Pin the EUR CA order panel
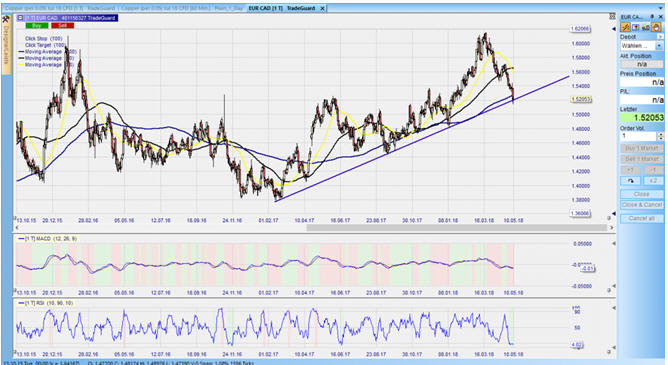 [652, 16]
